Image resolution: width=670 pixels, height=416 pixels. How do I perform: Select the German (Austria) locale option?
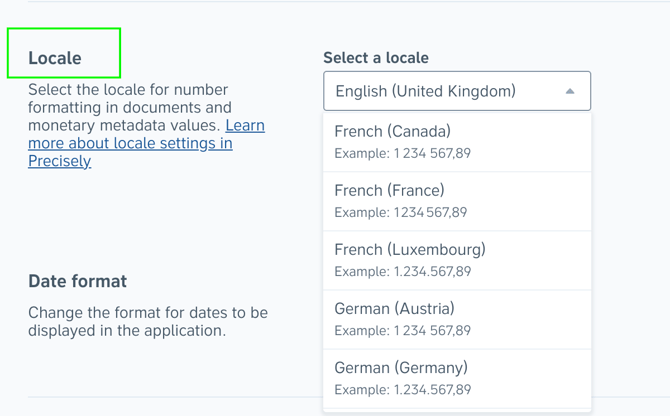click(395, 308)
